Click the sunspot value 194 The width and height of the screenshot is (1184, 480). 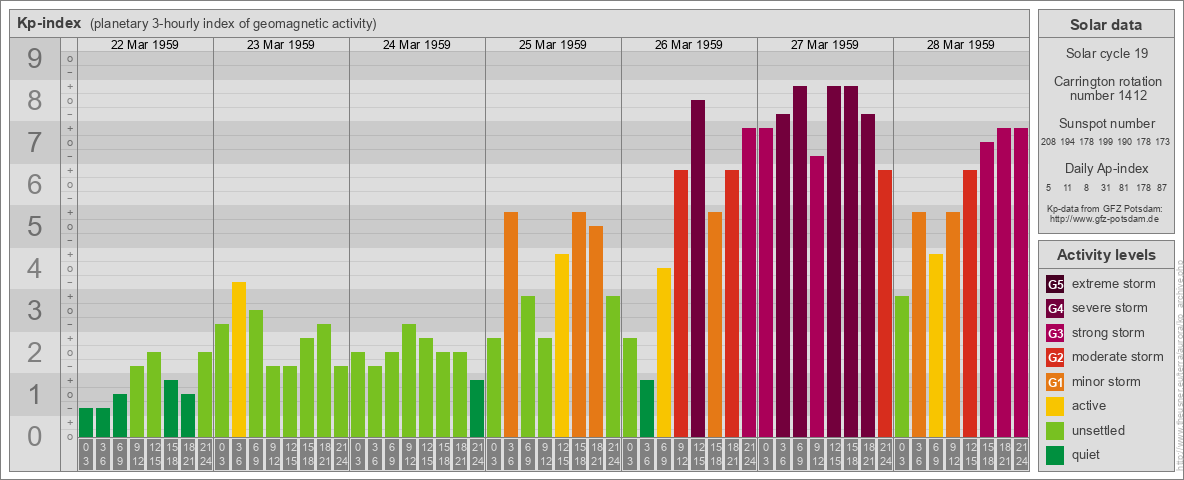tap(1068, 142)
